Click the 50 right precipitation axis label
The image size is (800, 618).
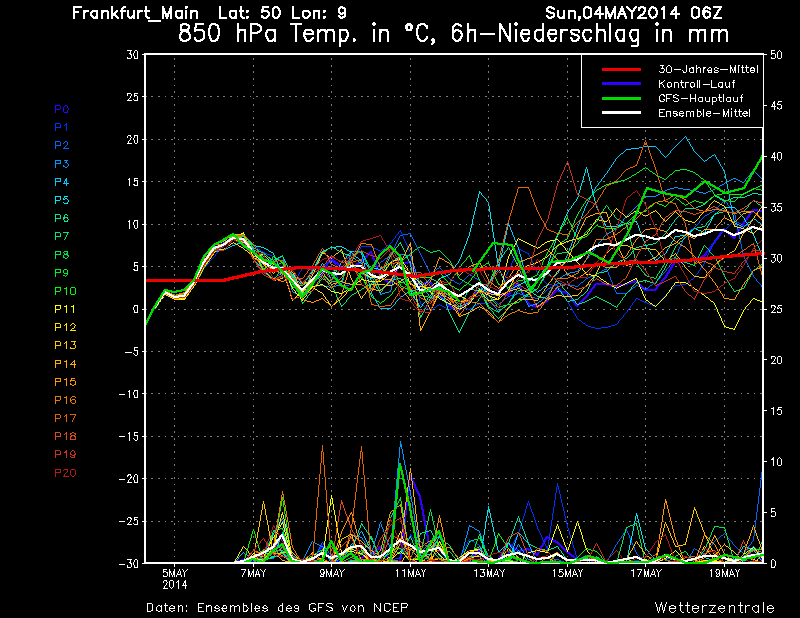[x=776, y=55]
